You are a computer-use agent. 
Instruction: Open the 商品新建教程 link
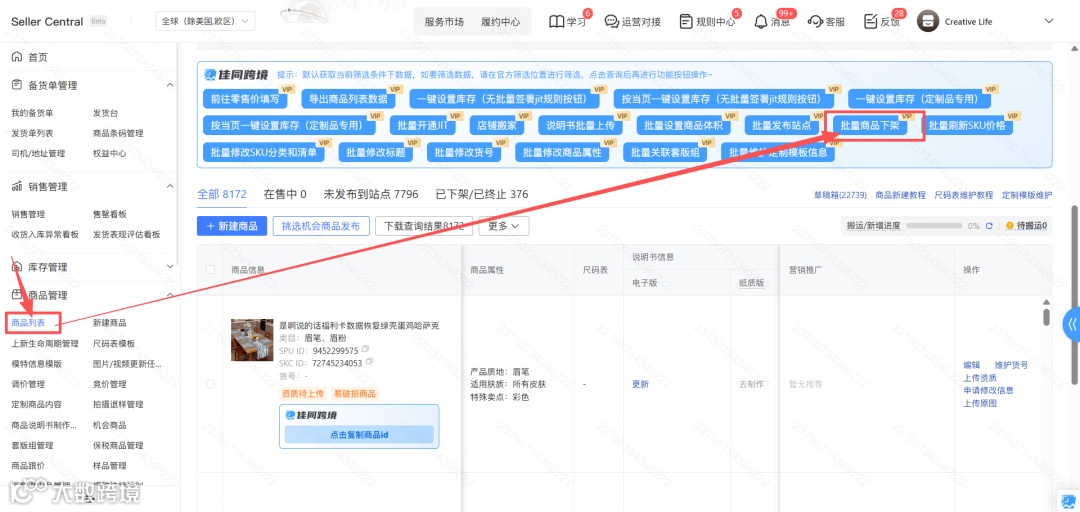(x=900, y=195)
